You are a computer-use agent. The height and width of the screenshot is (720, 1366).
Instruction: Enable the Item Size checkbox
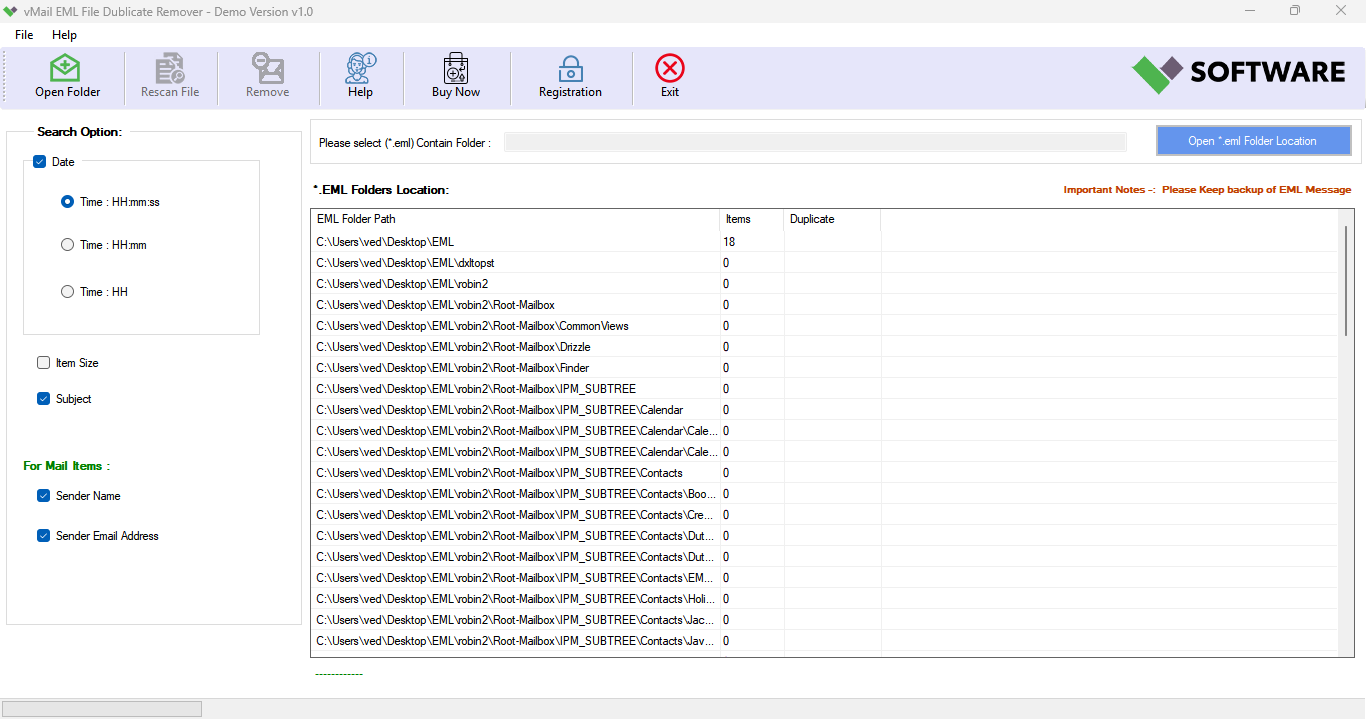(43, 363)
